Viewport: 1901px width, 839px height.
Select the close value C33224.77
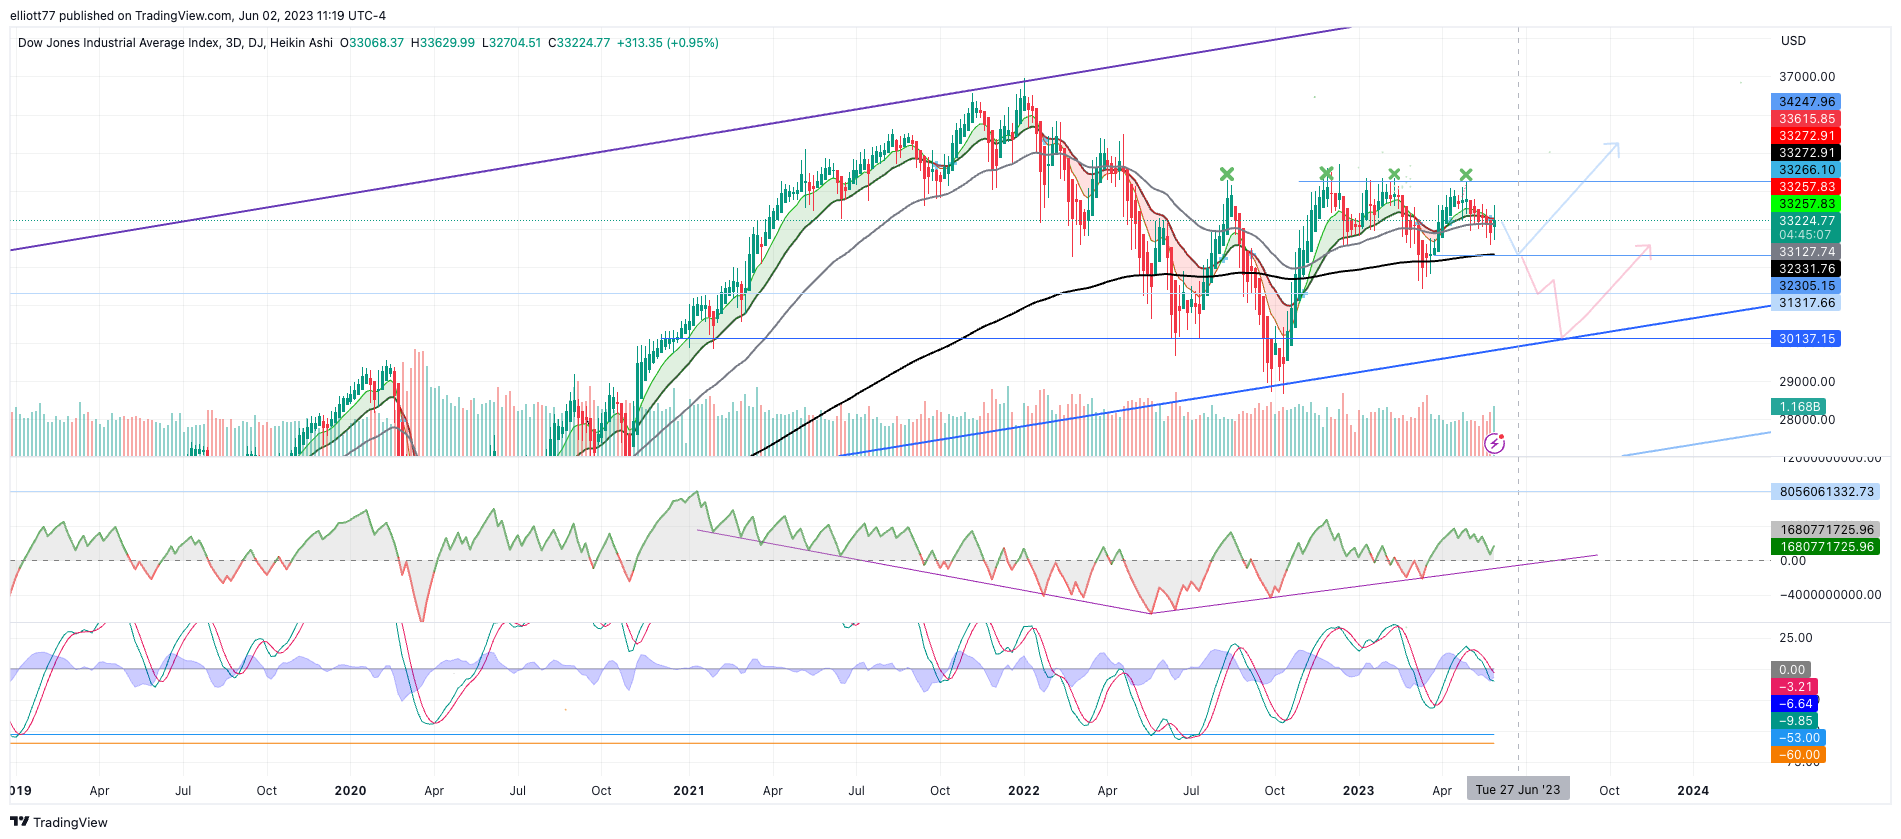pos(579,43)
